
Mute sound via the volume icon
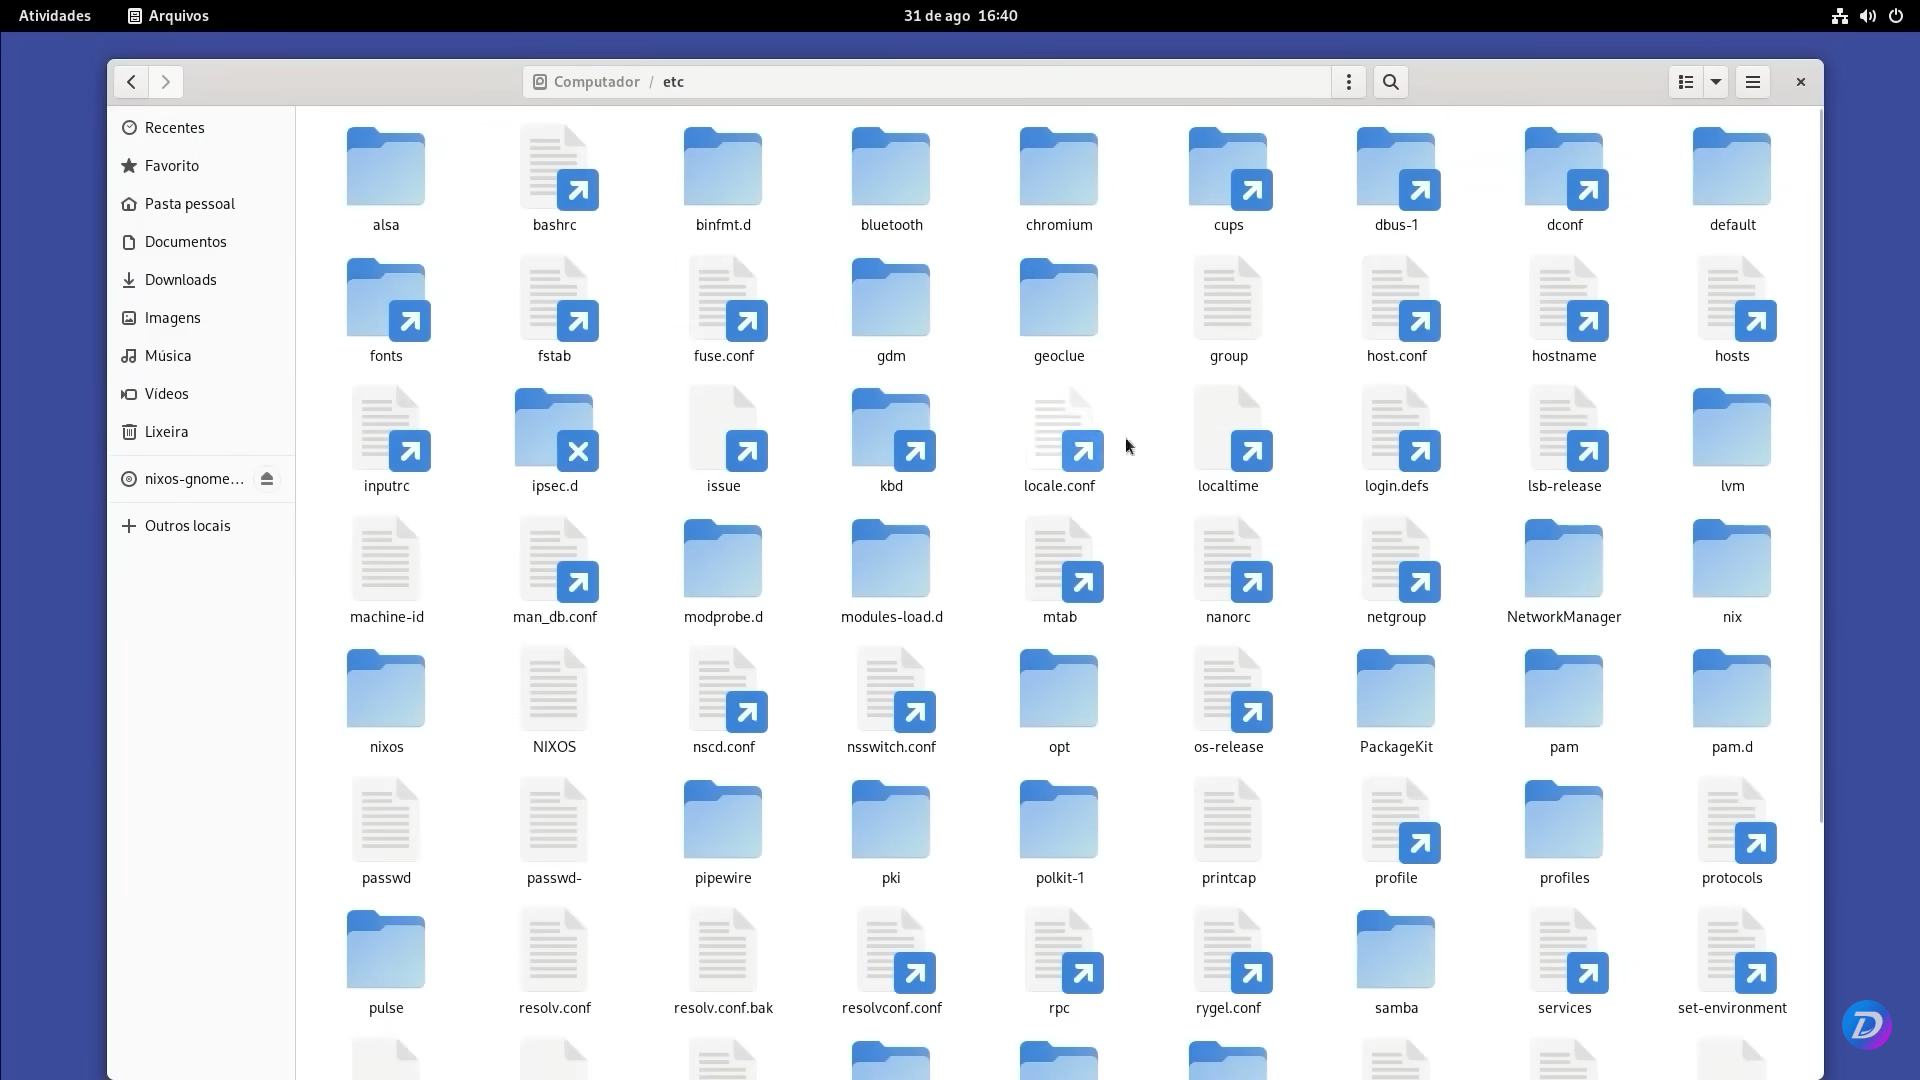(x=1868, y=15)
